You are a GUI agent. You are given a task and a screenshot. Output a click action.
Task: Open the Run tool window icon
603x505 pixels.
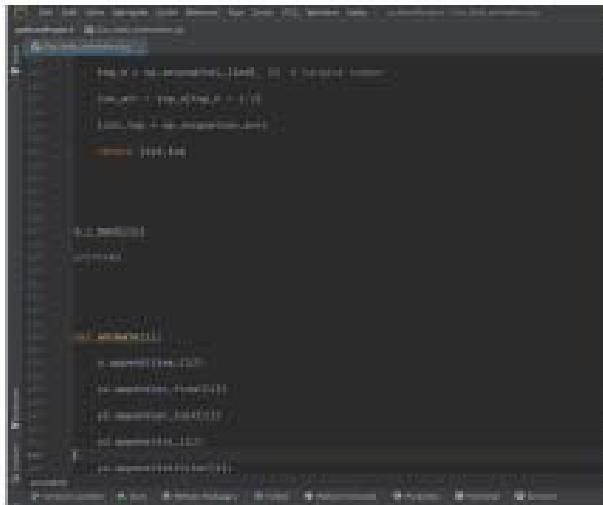pyautogui.click(x=135, y=496)
